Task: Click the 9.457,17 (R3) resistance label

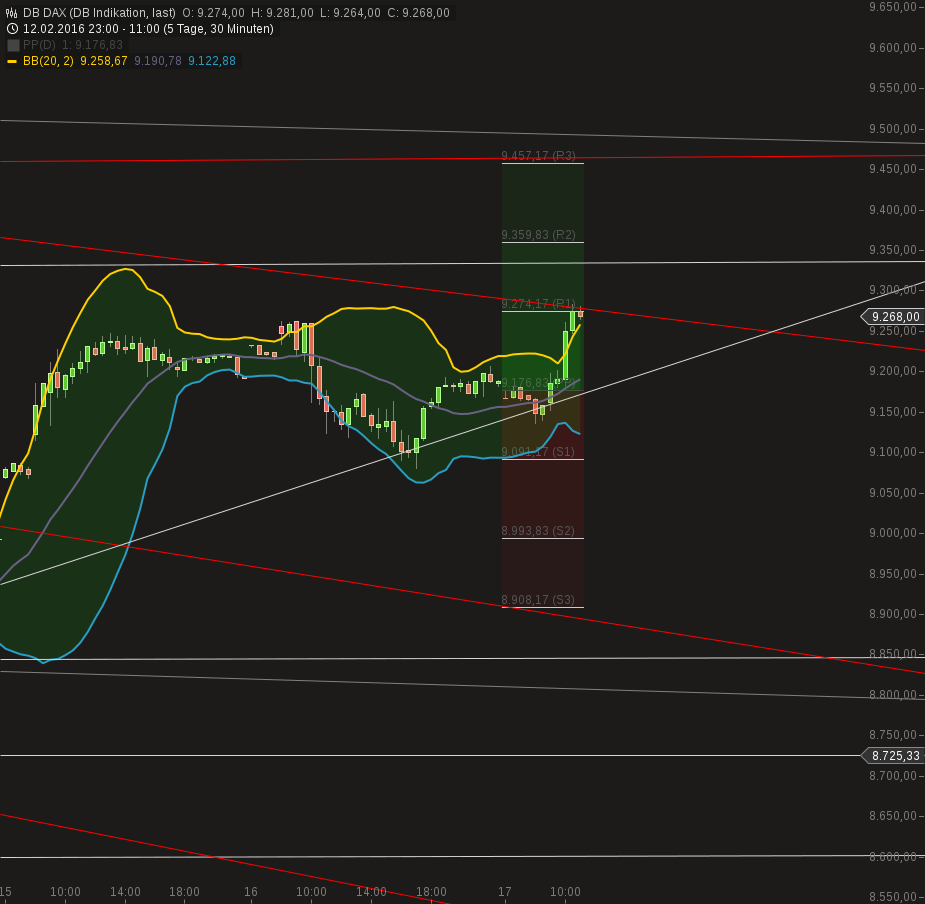Action: (x=537, y=156)
